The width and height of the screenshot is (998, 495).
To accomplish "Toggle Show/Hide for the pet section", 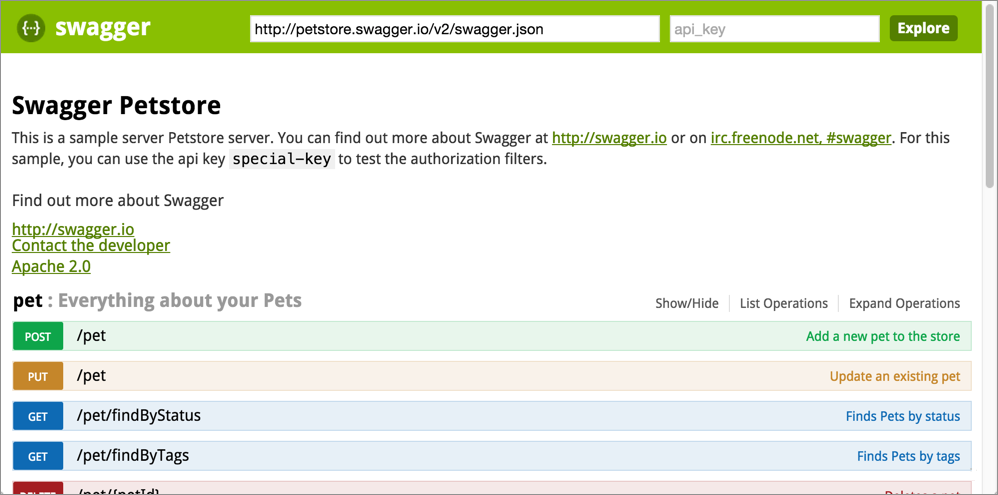I will pos(686,303).
